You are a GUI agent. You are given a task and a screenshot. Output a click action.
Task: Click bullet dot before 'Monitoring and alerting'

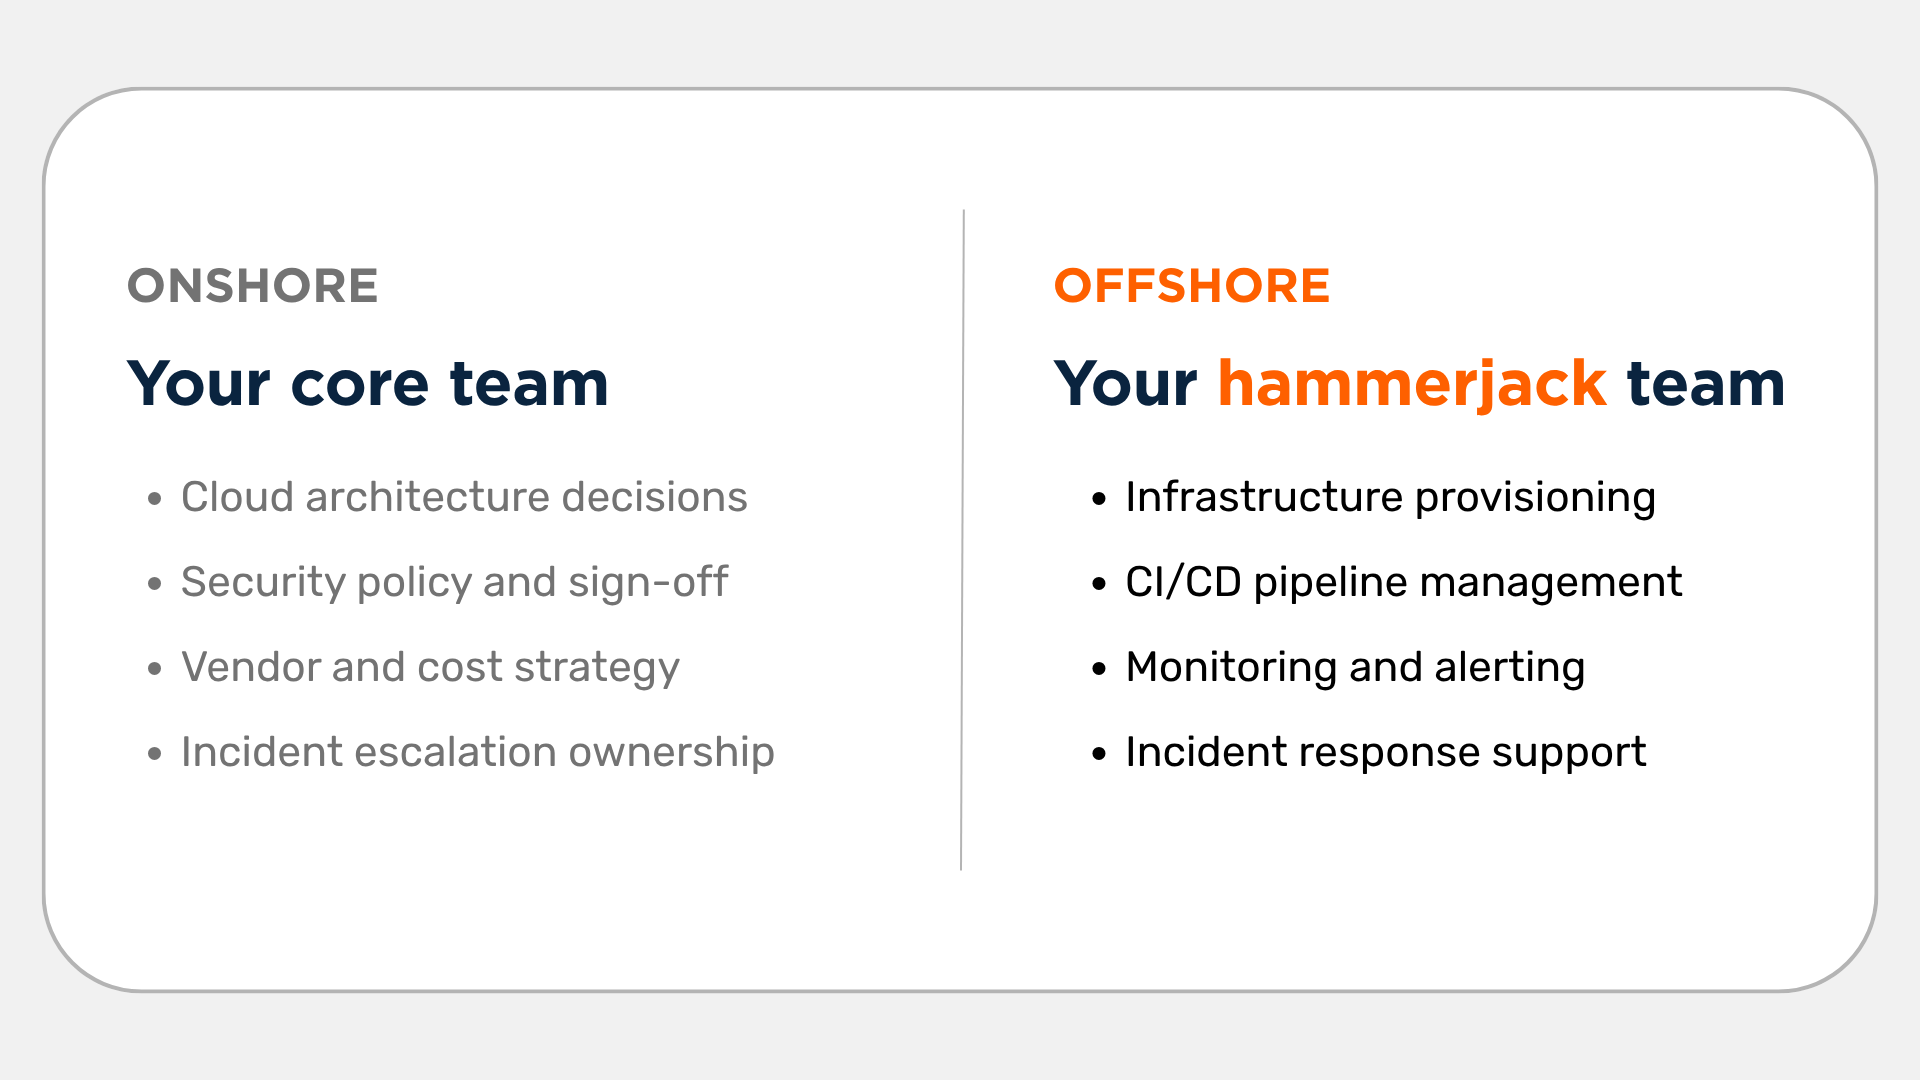coord(1099,668)
